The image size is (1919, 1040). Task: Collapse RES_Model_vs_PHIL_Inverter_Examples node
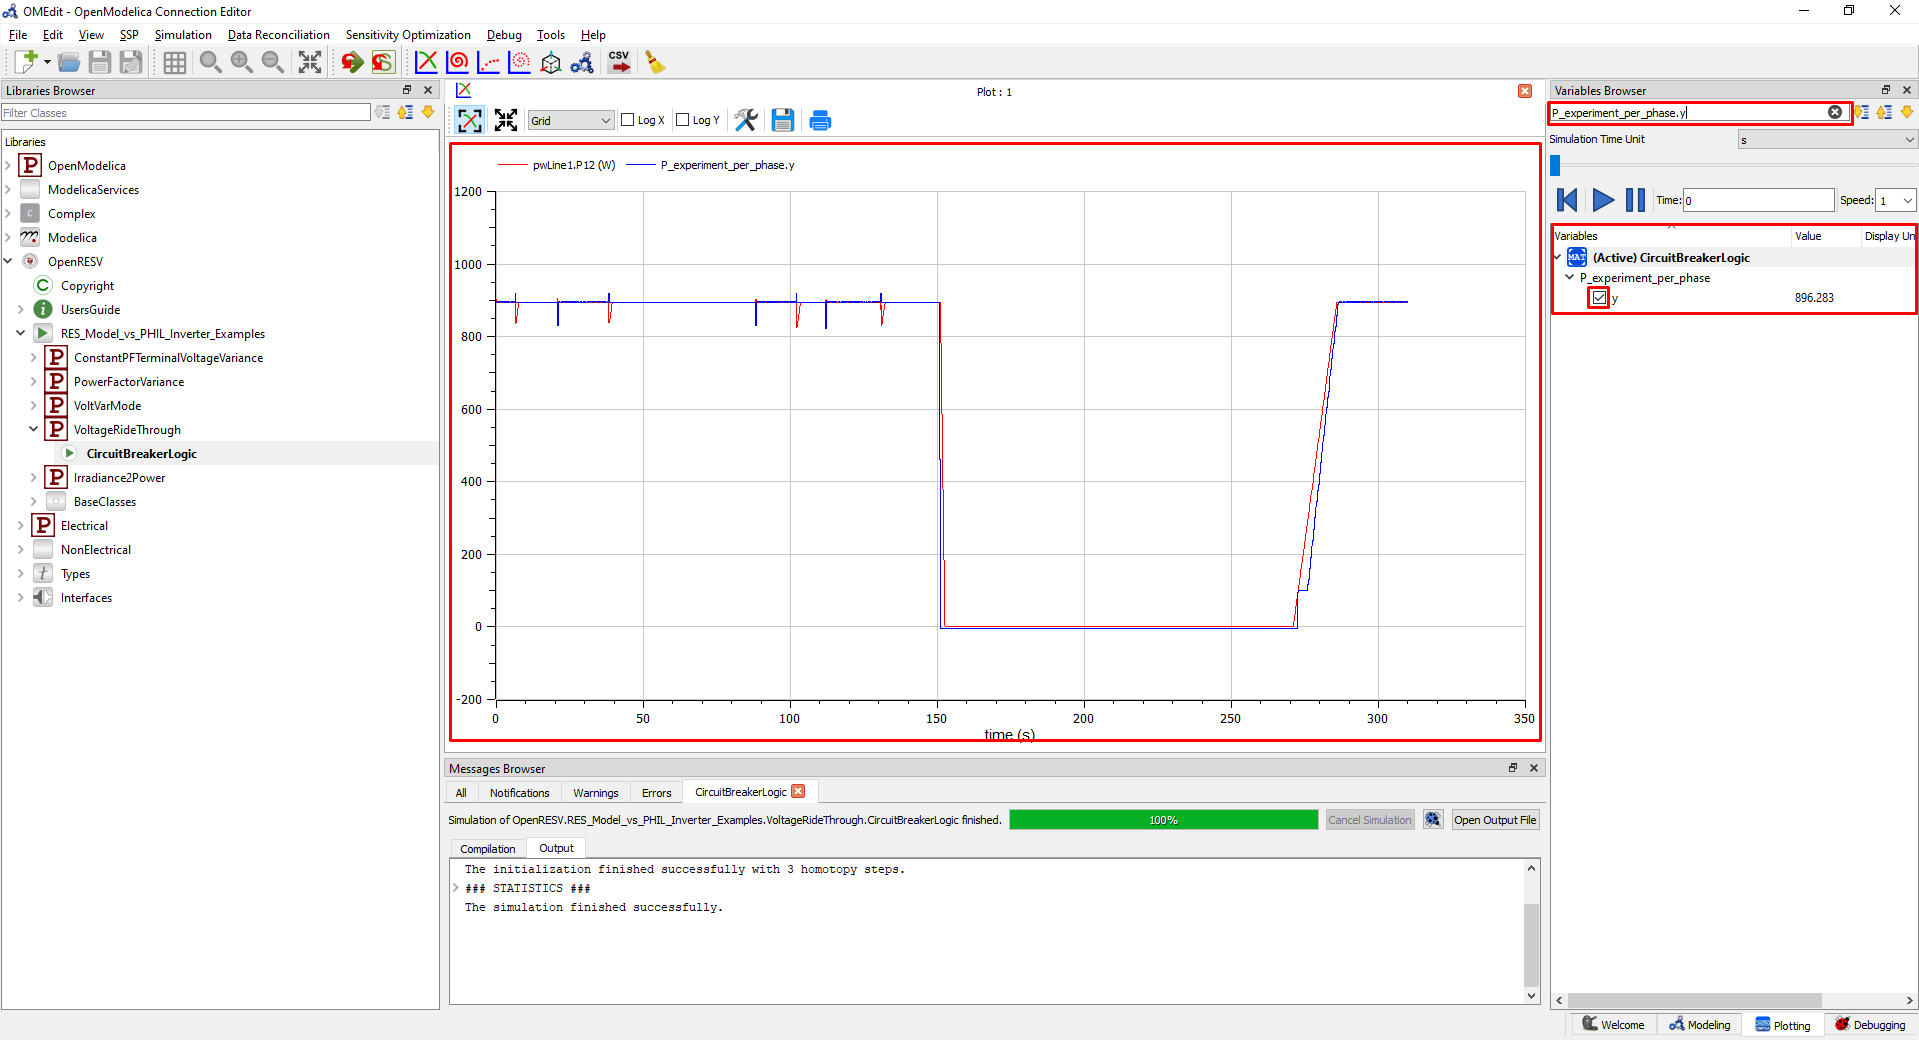pos(20,333)
